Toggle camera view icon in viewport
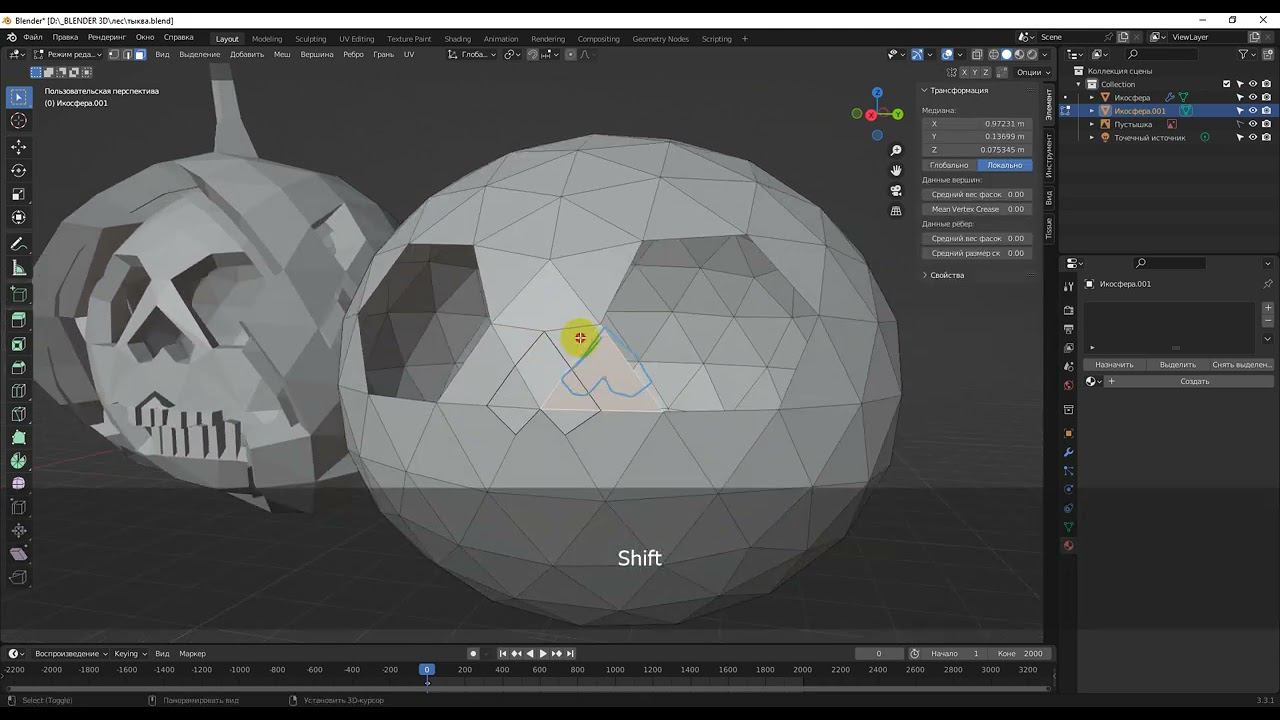 896,191
